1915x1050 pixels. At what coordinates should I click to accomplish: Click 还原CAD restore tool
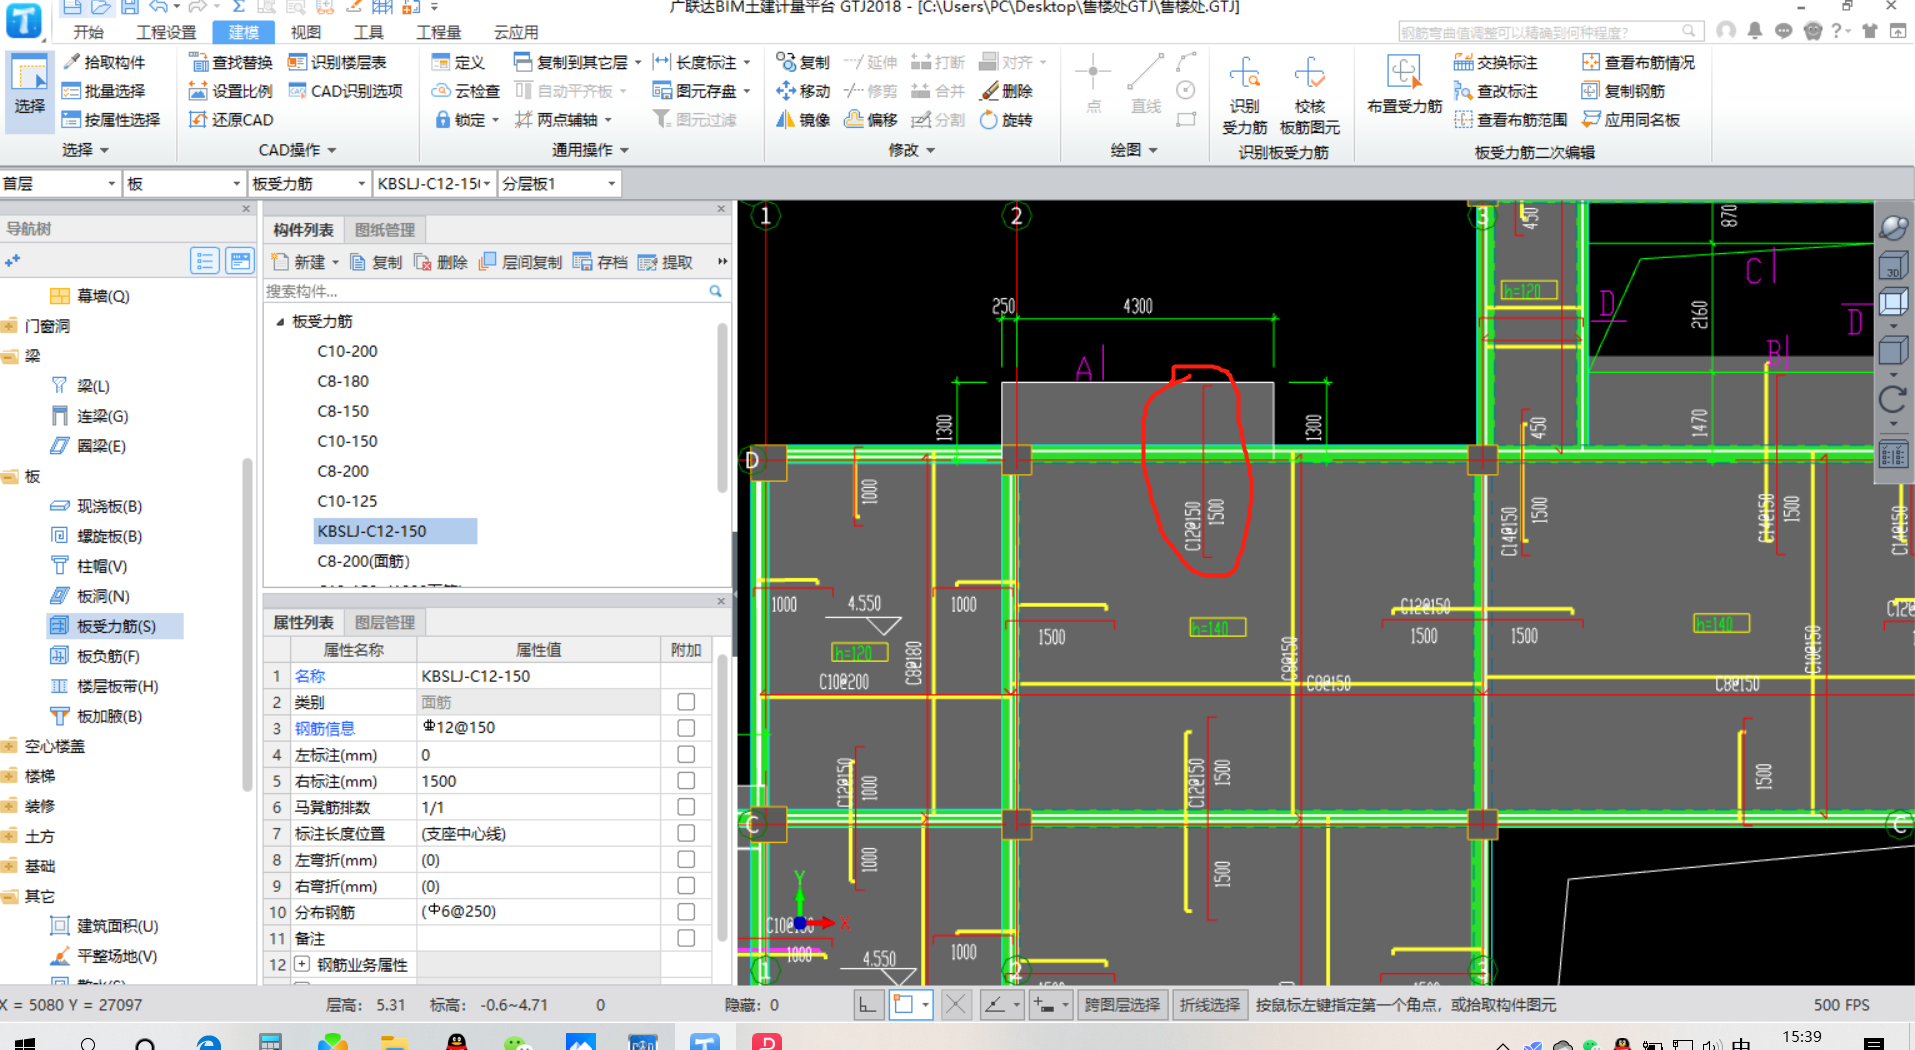click(x=231, y=120)
